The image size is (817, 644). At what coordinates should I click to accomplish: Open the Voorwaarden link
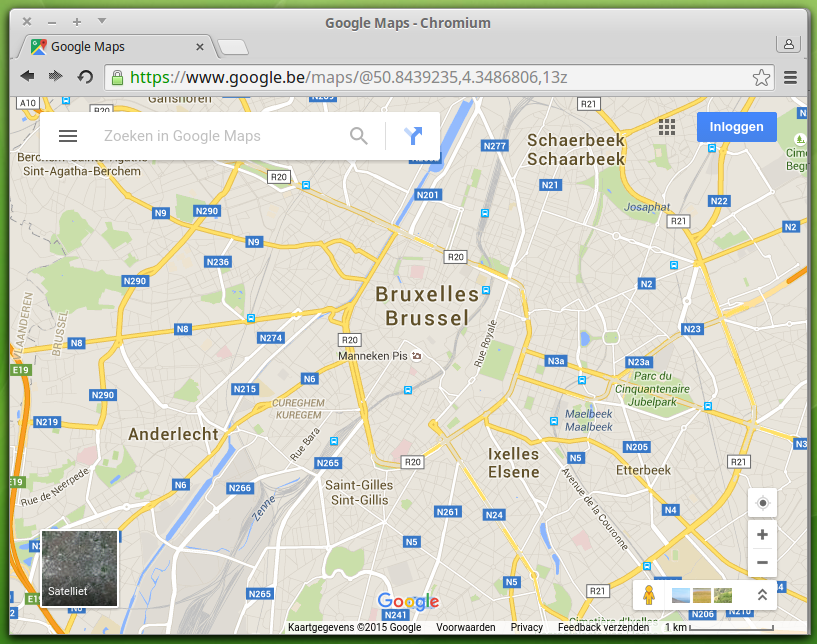pyautogui.click(x=466, y=628)
